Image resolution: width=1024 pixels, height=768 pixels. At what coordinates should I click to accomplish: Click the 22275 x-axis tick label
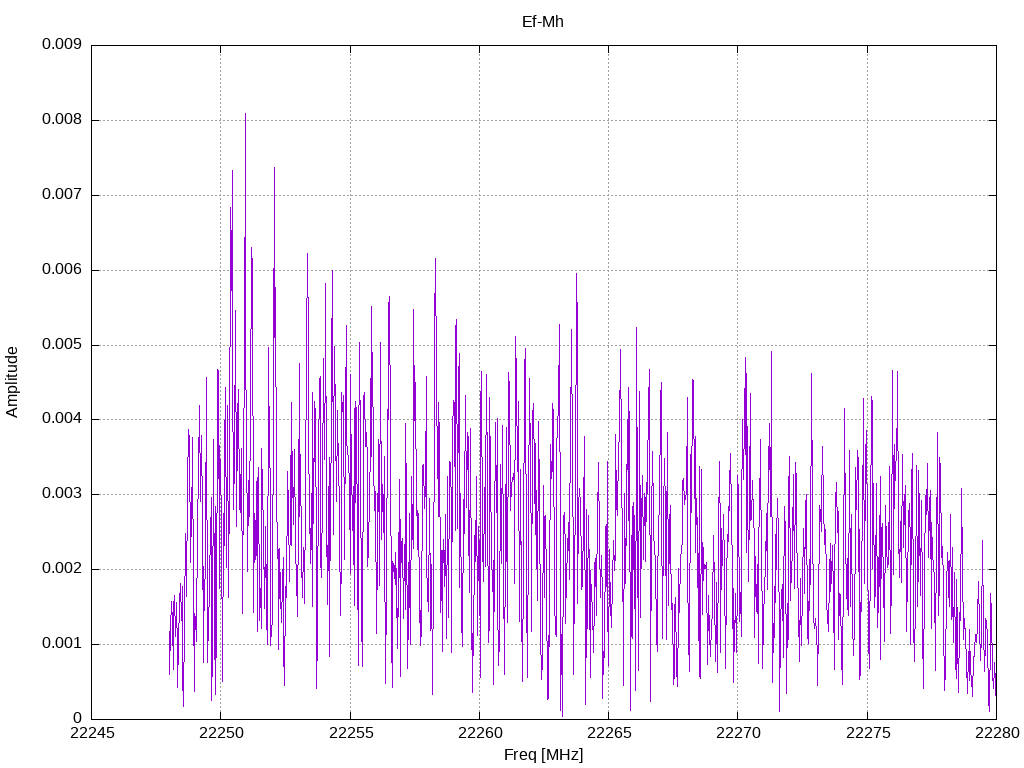click(867, 733)
